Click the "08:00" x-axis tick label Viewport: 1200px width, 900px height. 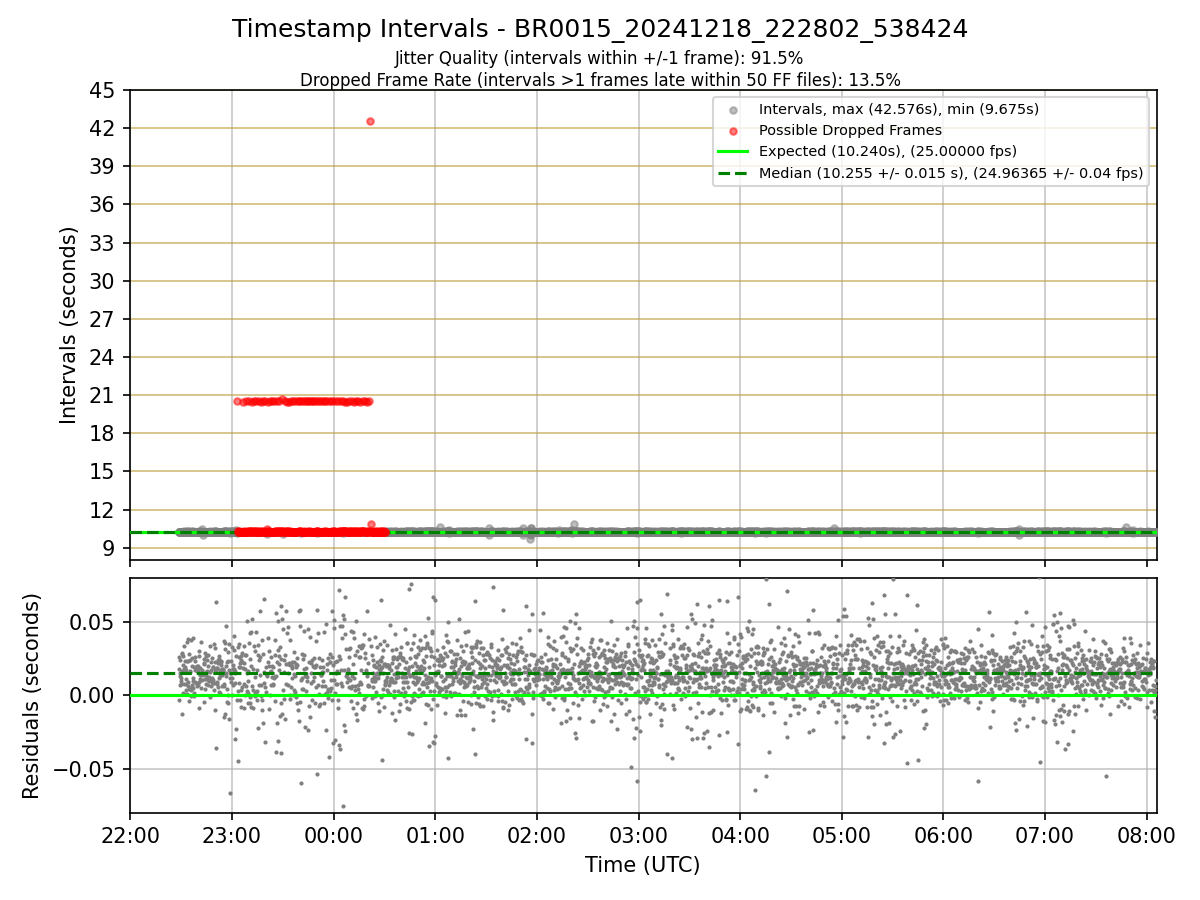1146,834
